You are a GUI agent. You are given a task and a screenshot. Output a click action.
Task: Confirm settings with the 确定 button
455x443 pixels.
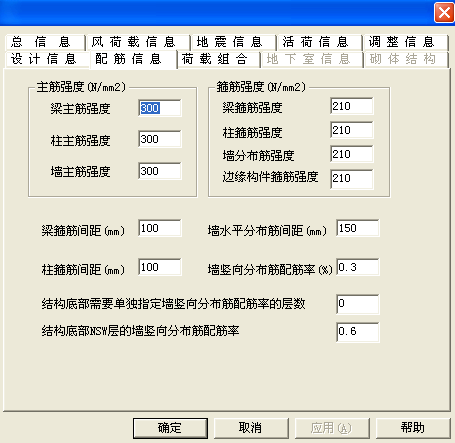[170, 428]
